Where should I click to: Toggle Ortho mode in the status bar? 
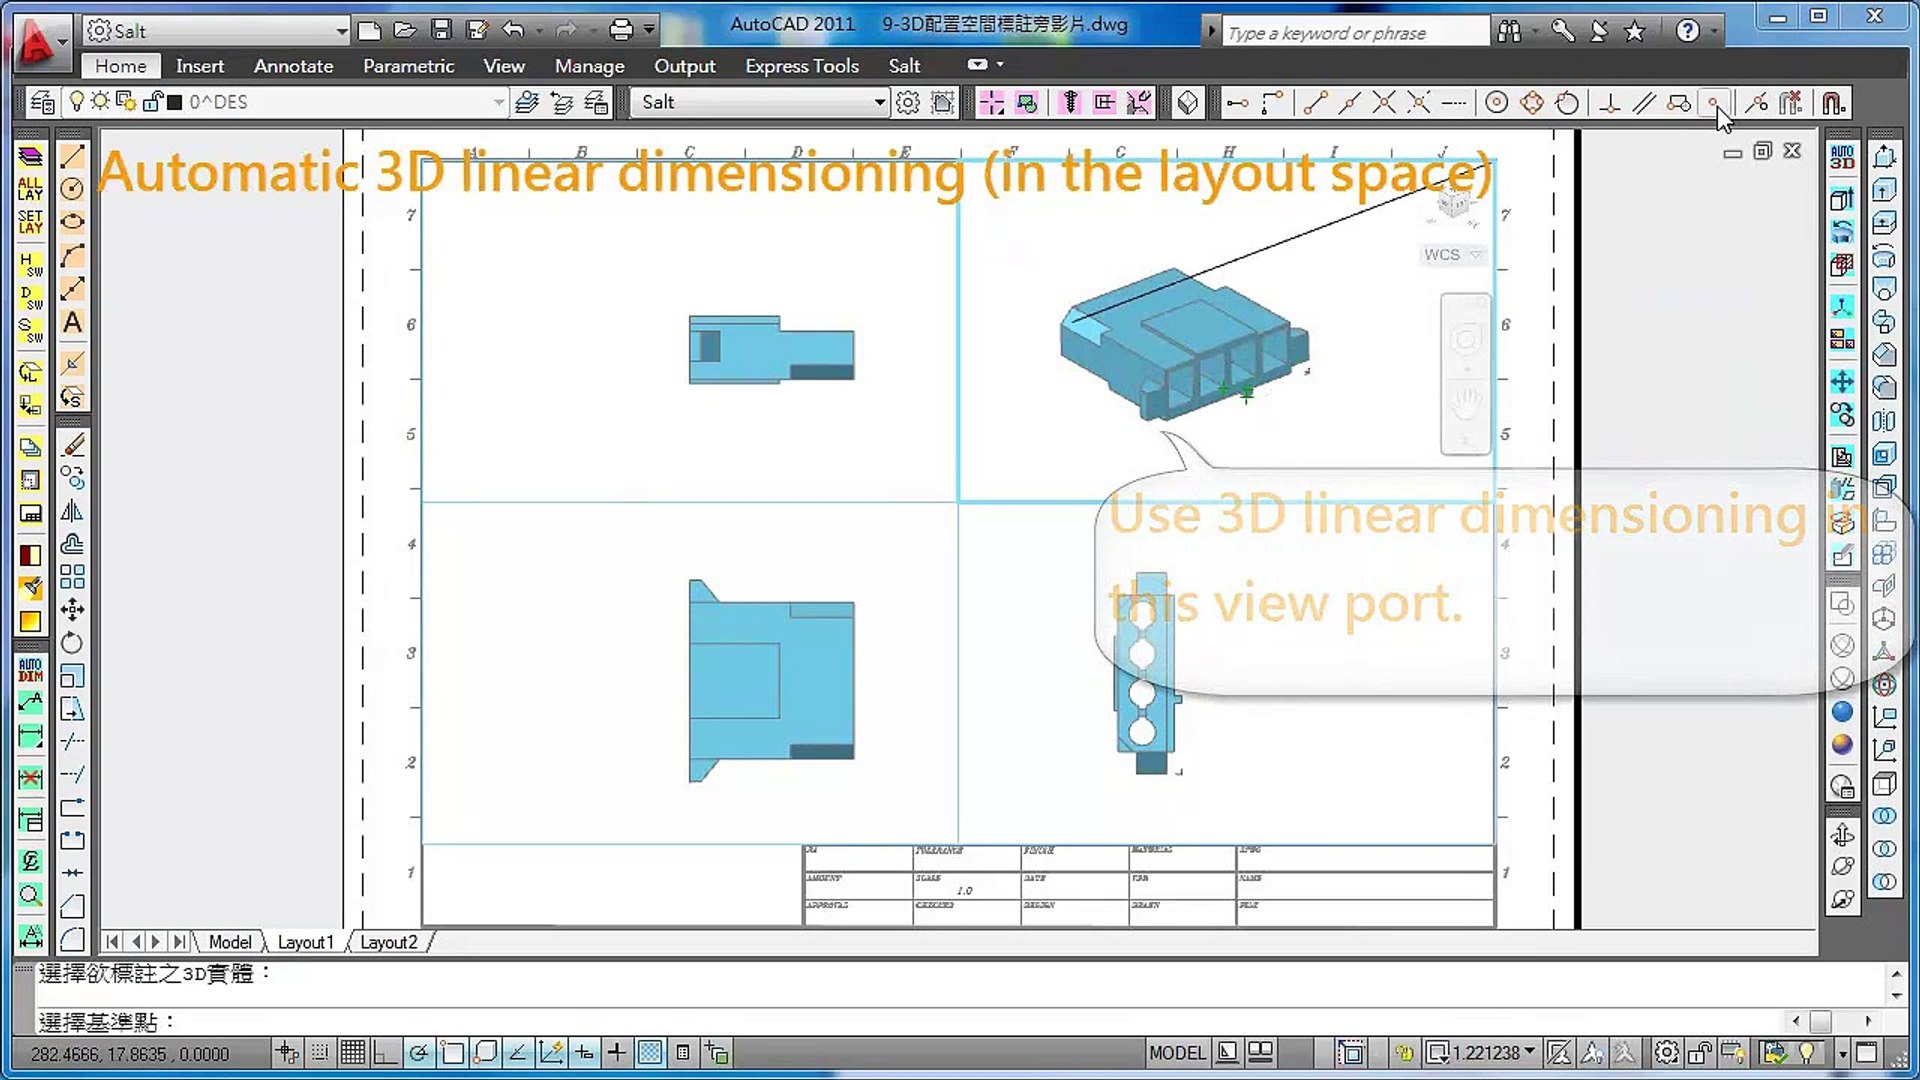(x=385, y=1053)
